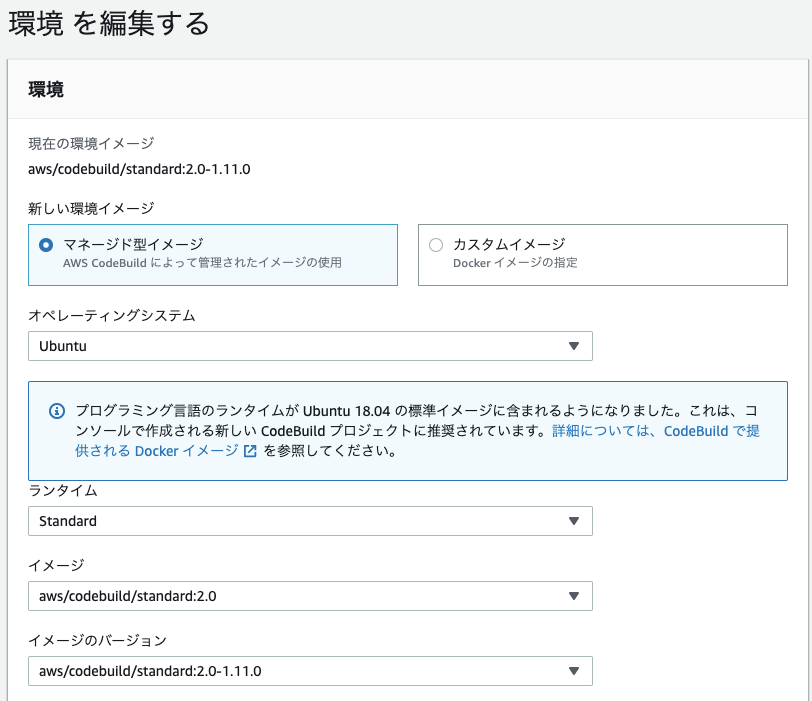
Task: Click the arrow on the Standard runtime dropdown
Action: click(x=574, y=521)
